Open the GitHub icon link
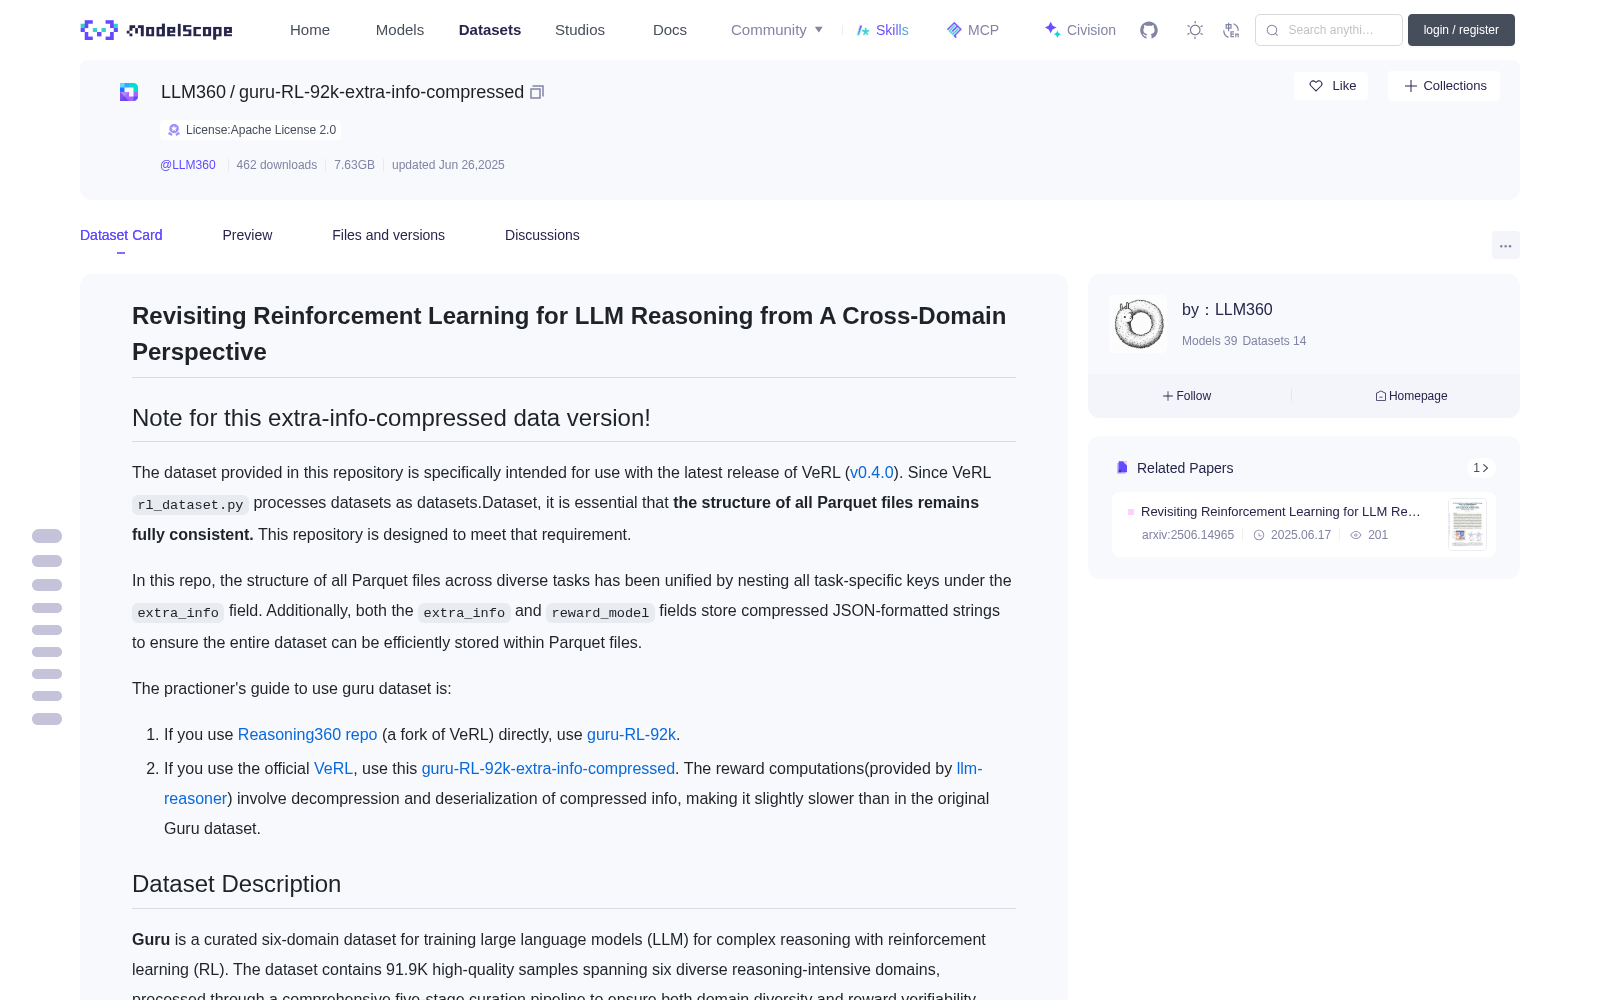This screenshot has height=1000, width=1600. pos(1149,30)
